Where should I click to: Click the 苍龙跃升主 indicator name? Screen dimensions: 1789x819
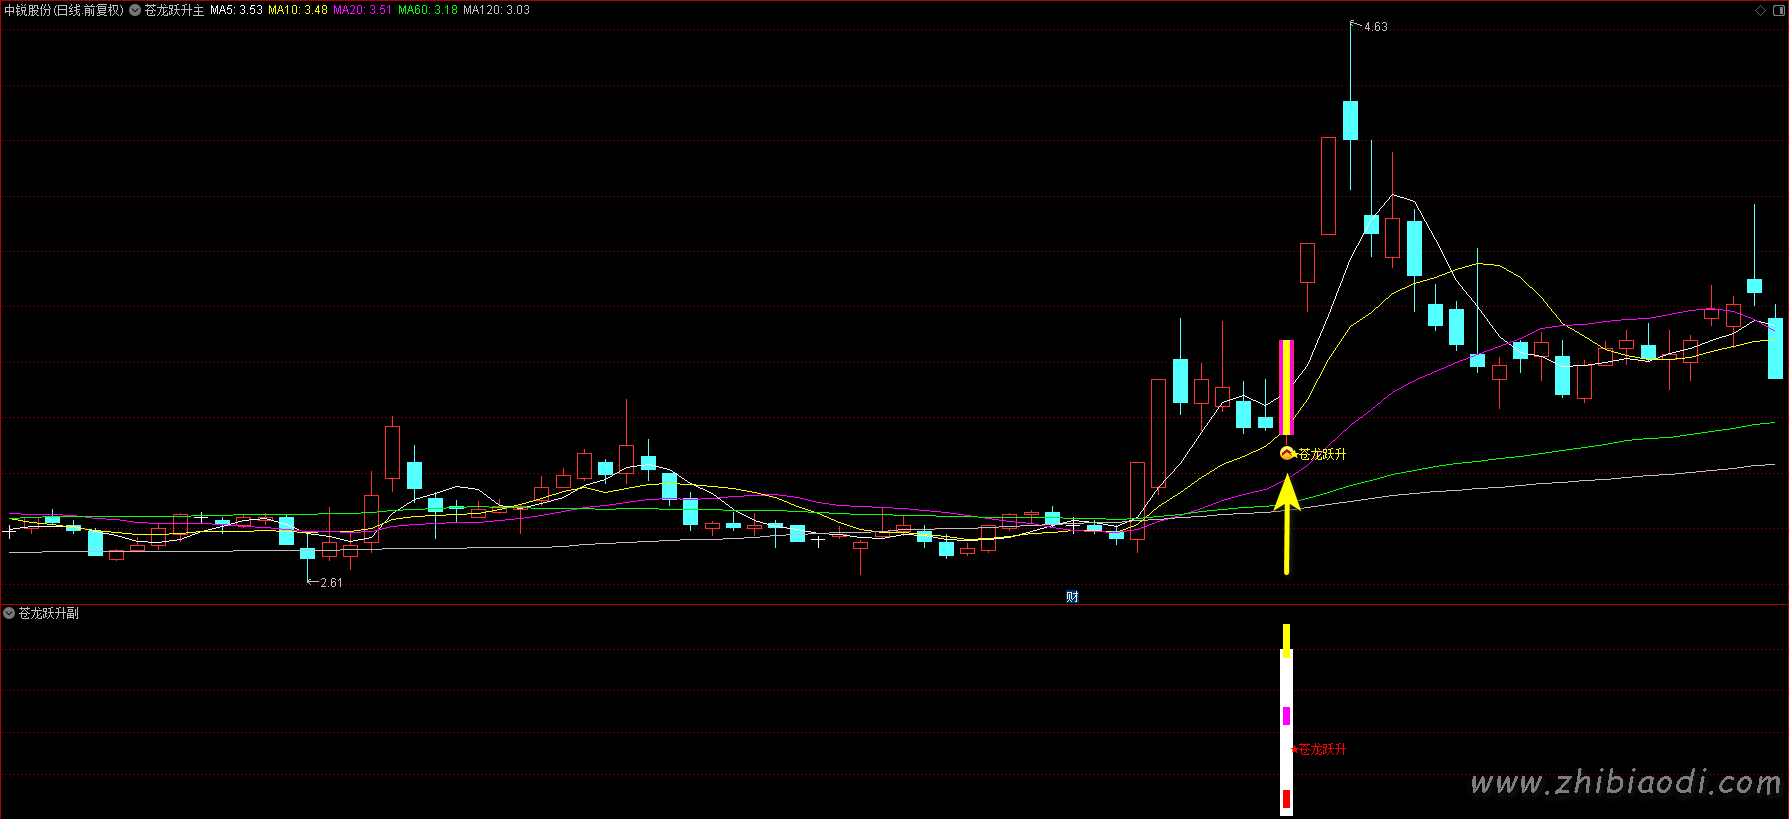174,10
